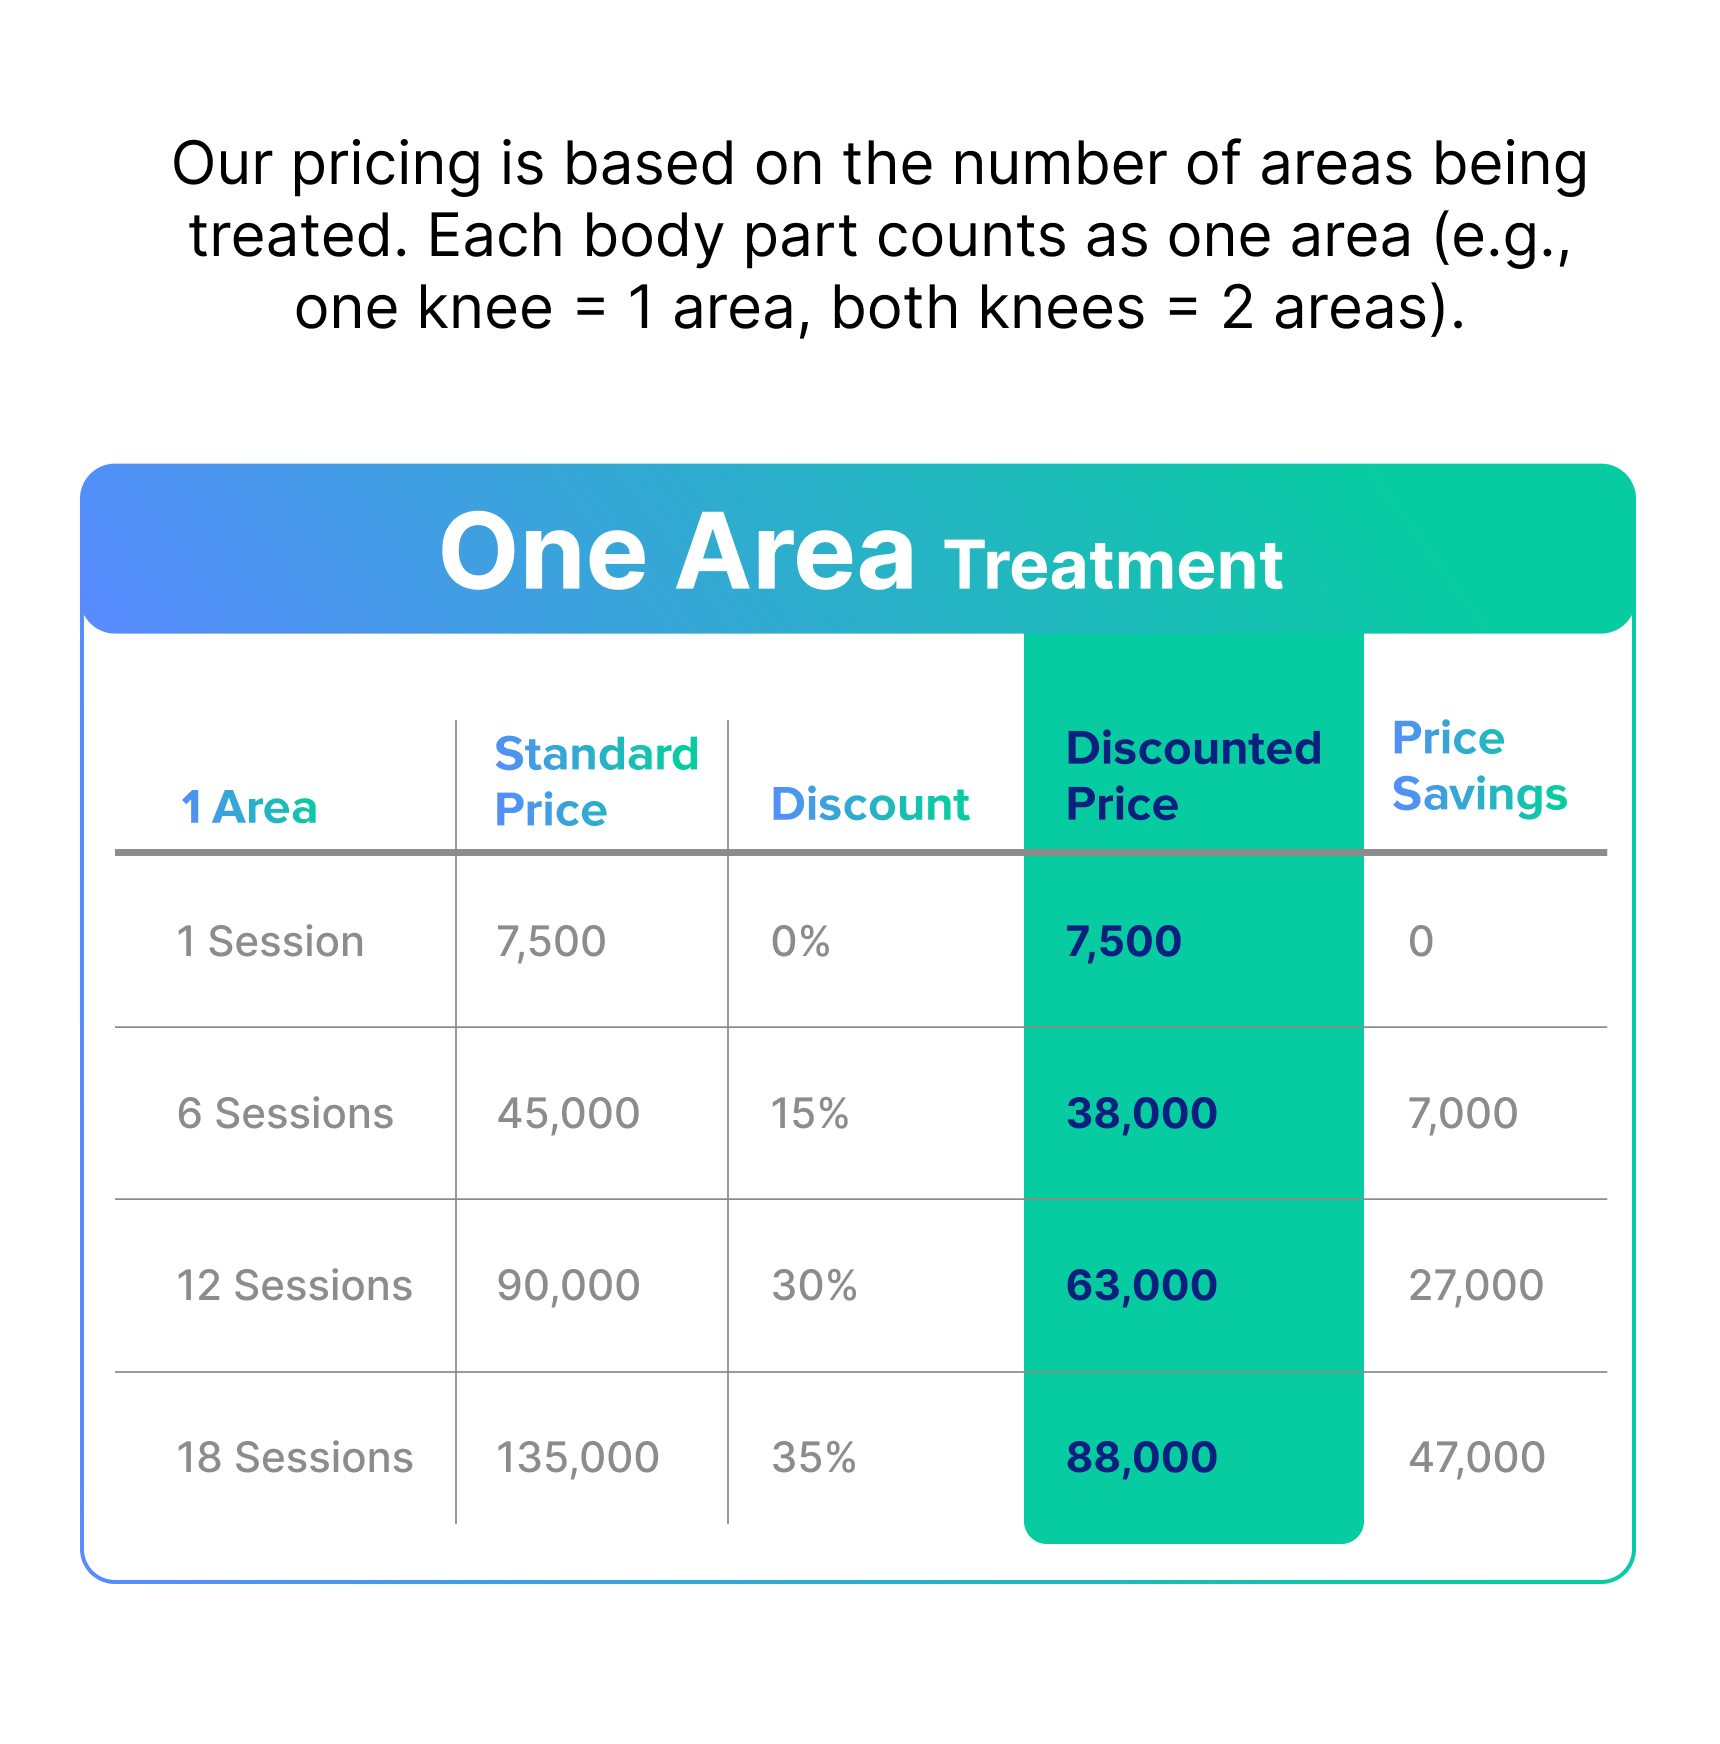Click the 30% discount cell

[814, 1286]
